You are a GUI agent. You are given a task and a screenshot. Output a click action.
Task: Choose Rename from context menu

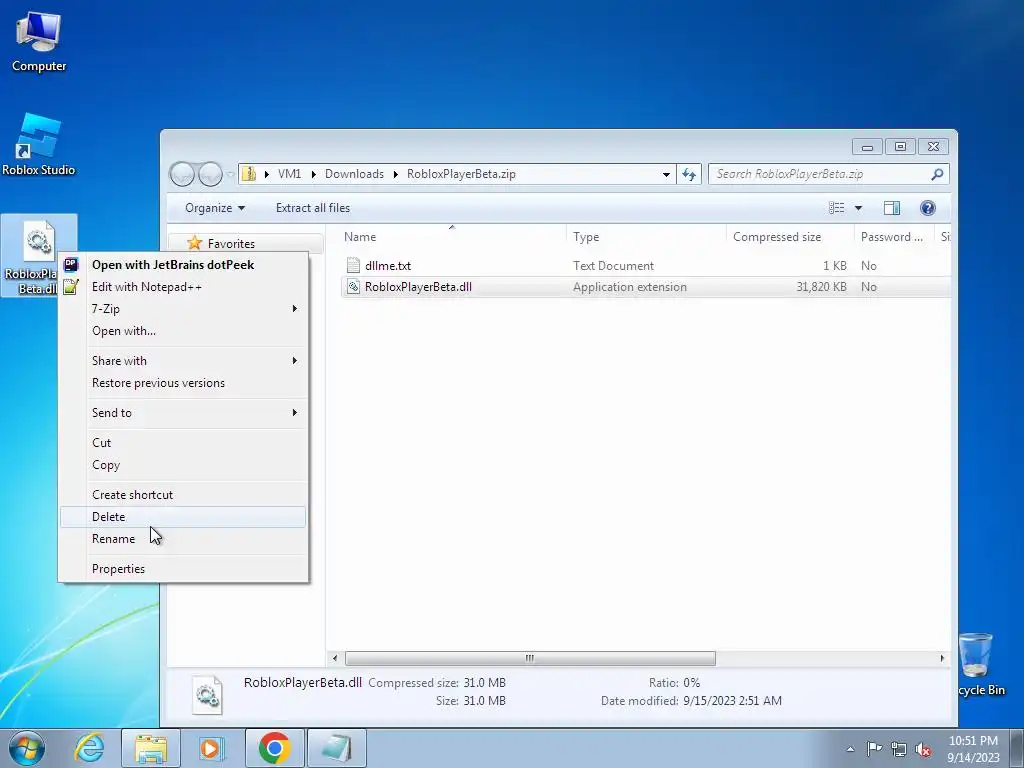click(183, 539)
